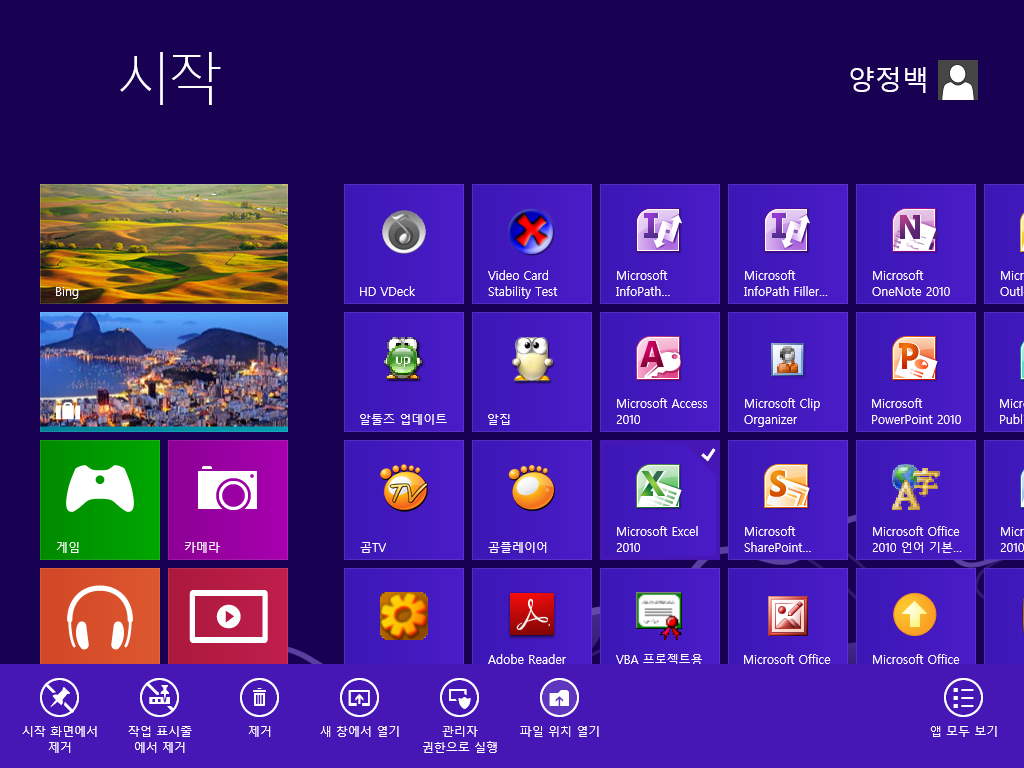Screen dimensions: 1024x768
Task: Click 작업 표시줄에서 제거 (unpin from taskbar)
Action: (160, 716)
